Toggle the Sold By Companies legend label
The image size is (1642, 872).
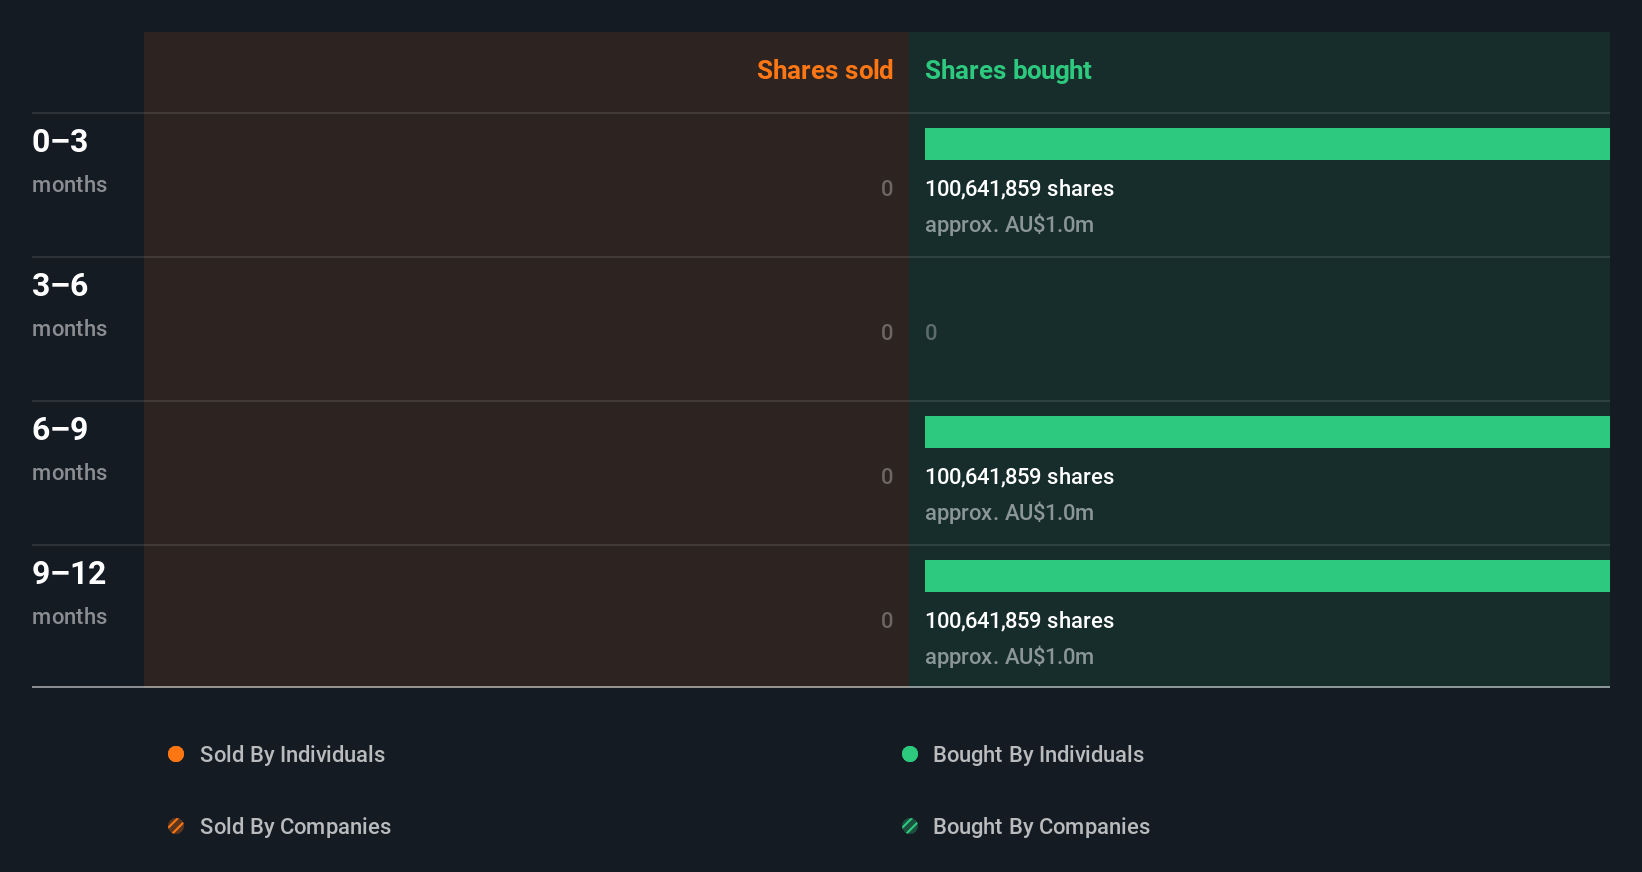tap(295, 826)
